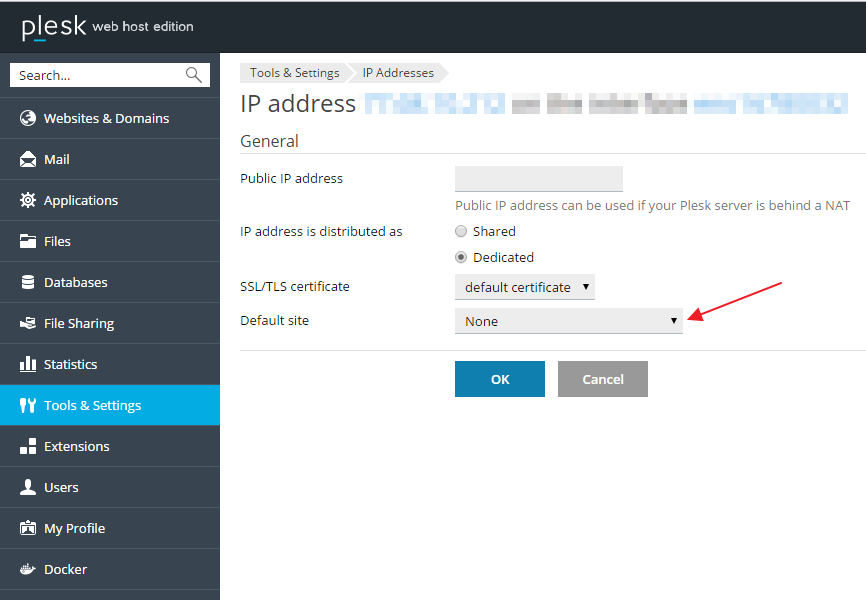Click the Files folder icon
This screenshot has height=600, width=866.
pyautogui.click(x=28, y=241)
